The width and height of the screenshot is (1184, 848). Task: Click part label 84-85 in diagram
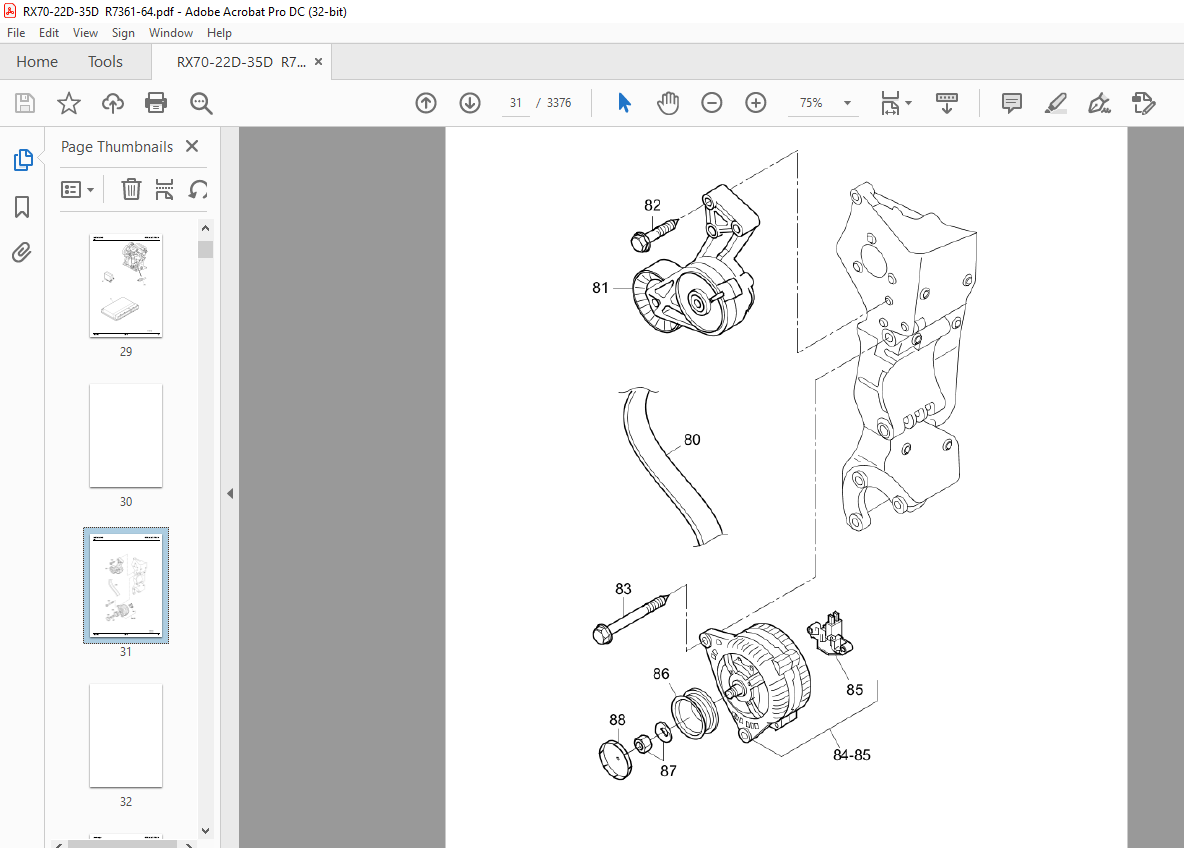click(x=852, y=754)
